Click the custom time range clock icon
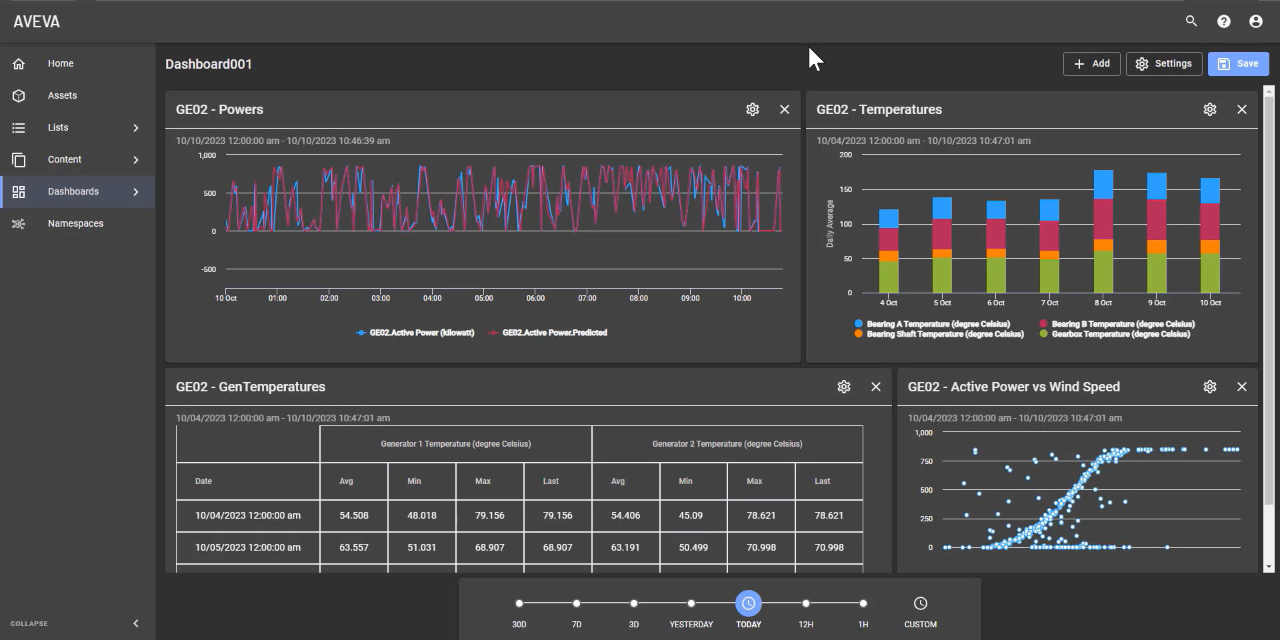This screenshot has width=1280, height=640. (921, 603)
